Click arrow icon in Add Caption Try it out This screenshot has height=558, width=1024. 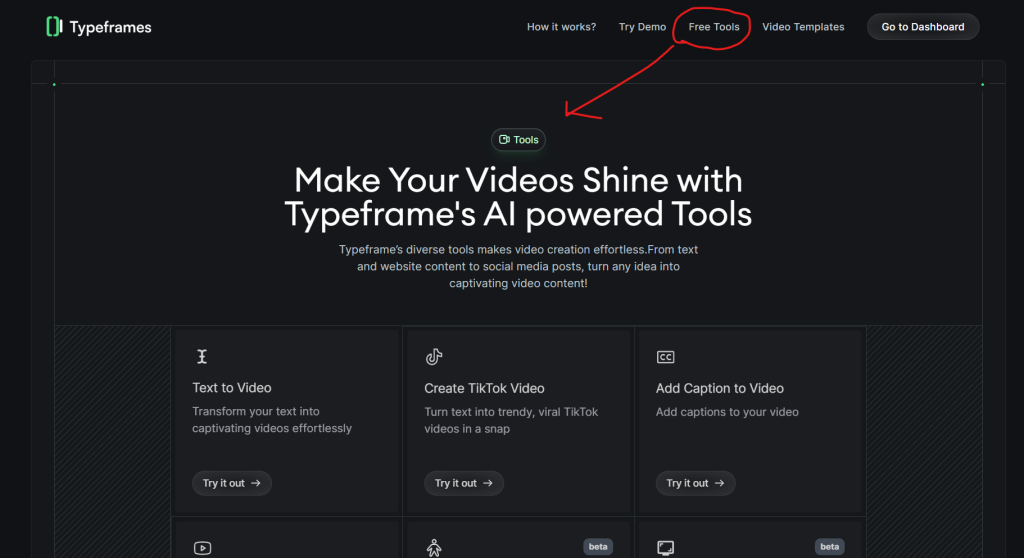pos(719,483)
